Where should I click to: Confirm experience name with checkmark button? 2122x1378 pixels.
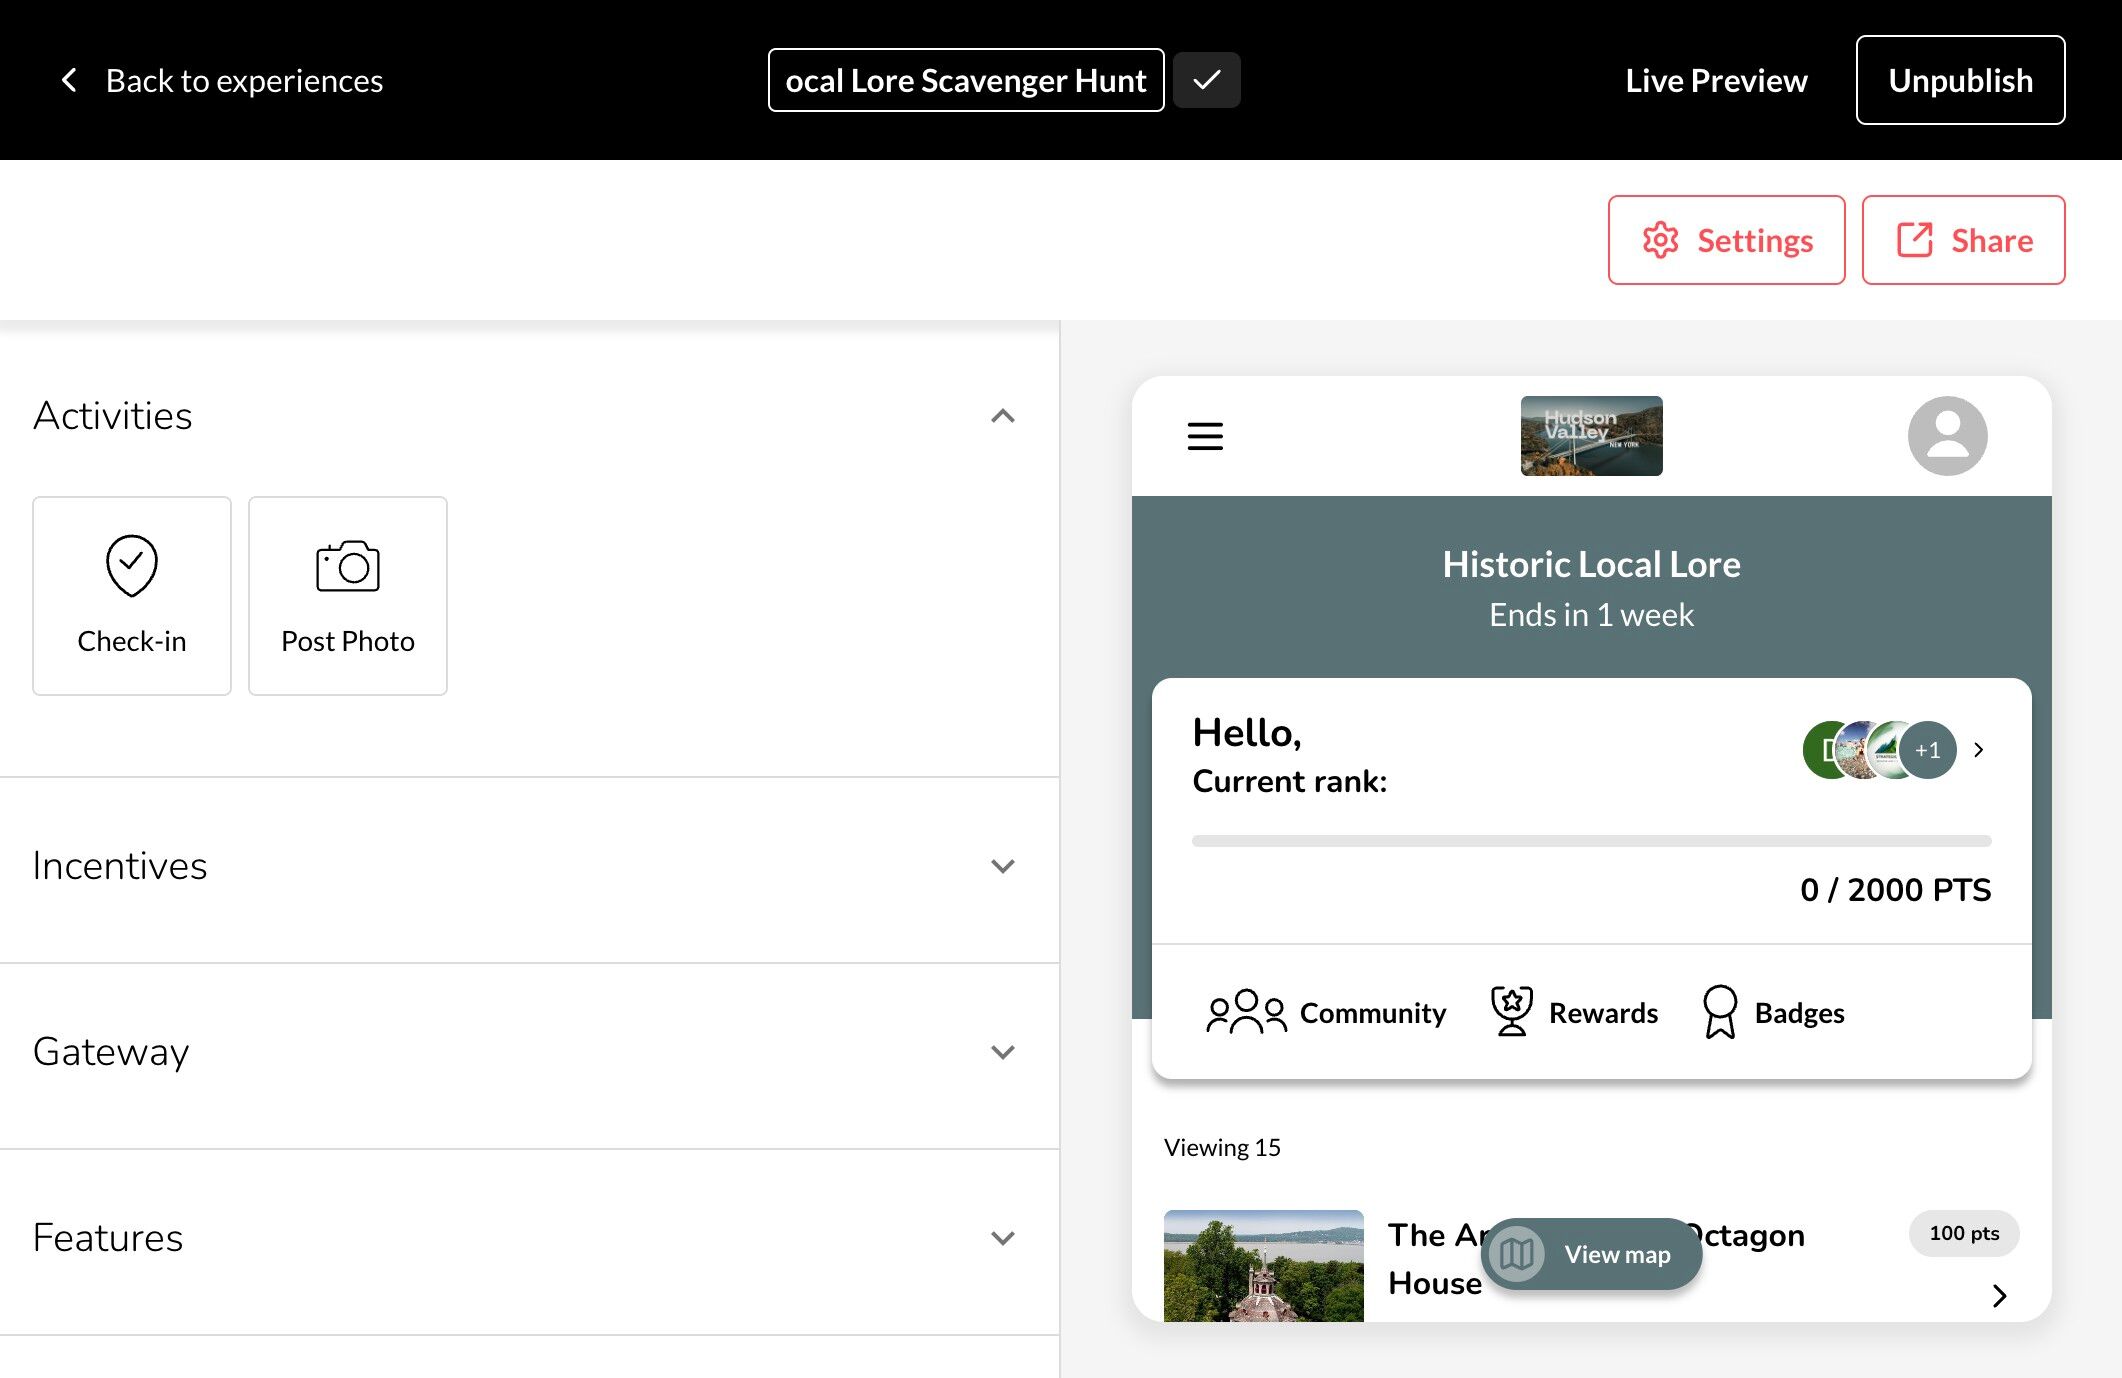coord(1206,80)
